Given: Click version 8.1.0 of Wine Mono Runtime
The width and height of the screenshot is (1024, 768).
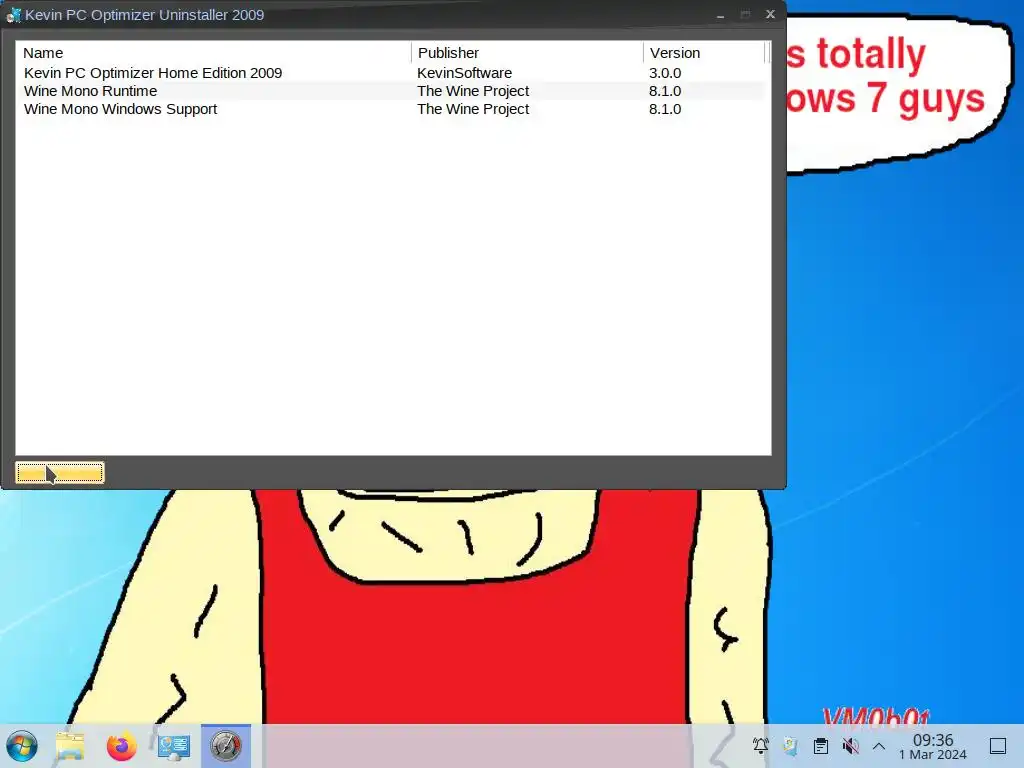Looking at the screenshot, I should (665, 91).
